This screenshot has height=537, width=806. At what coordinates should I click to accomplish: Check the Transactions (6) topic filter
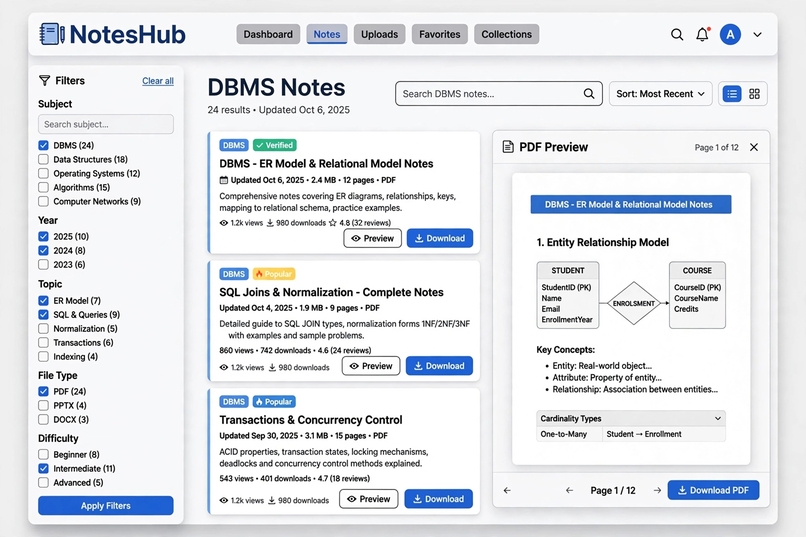[x=44, y=342]
